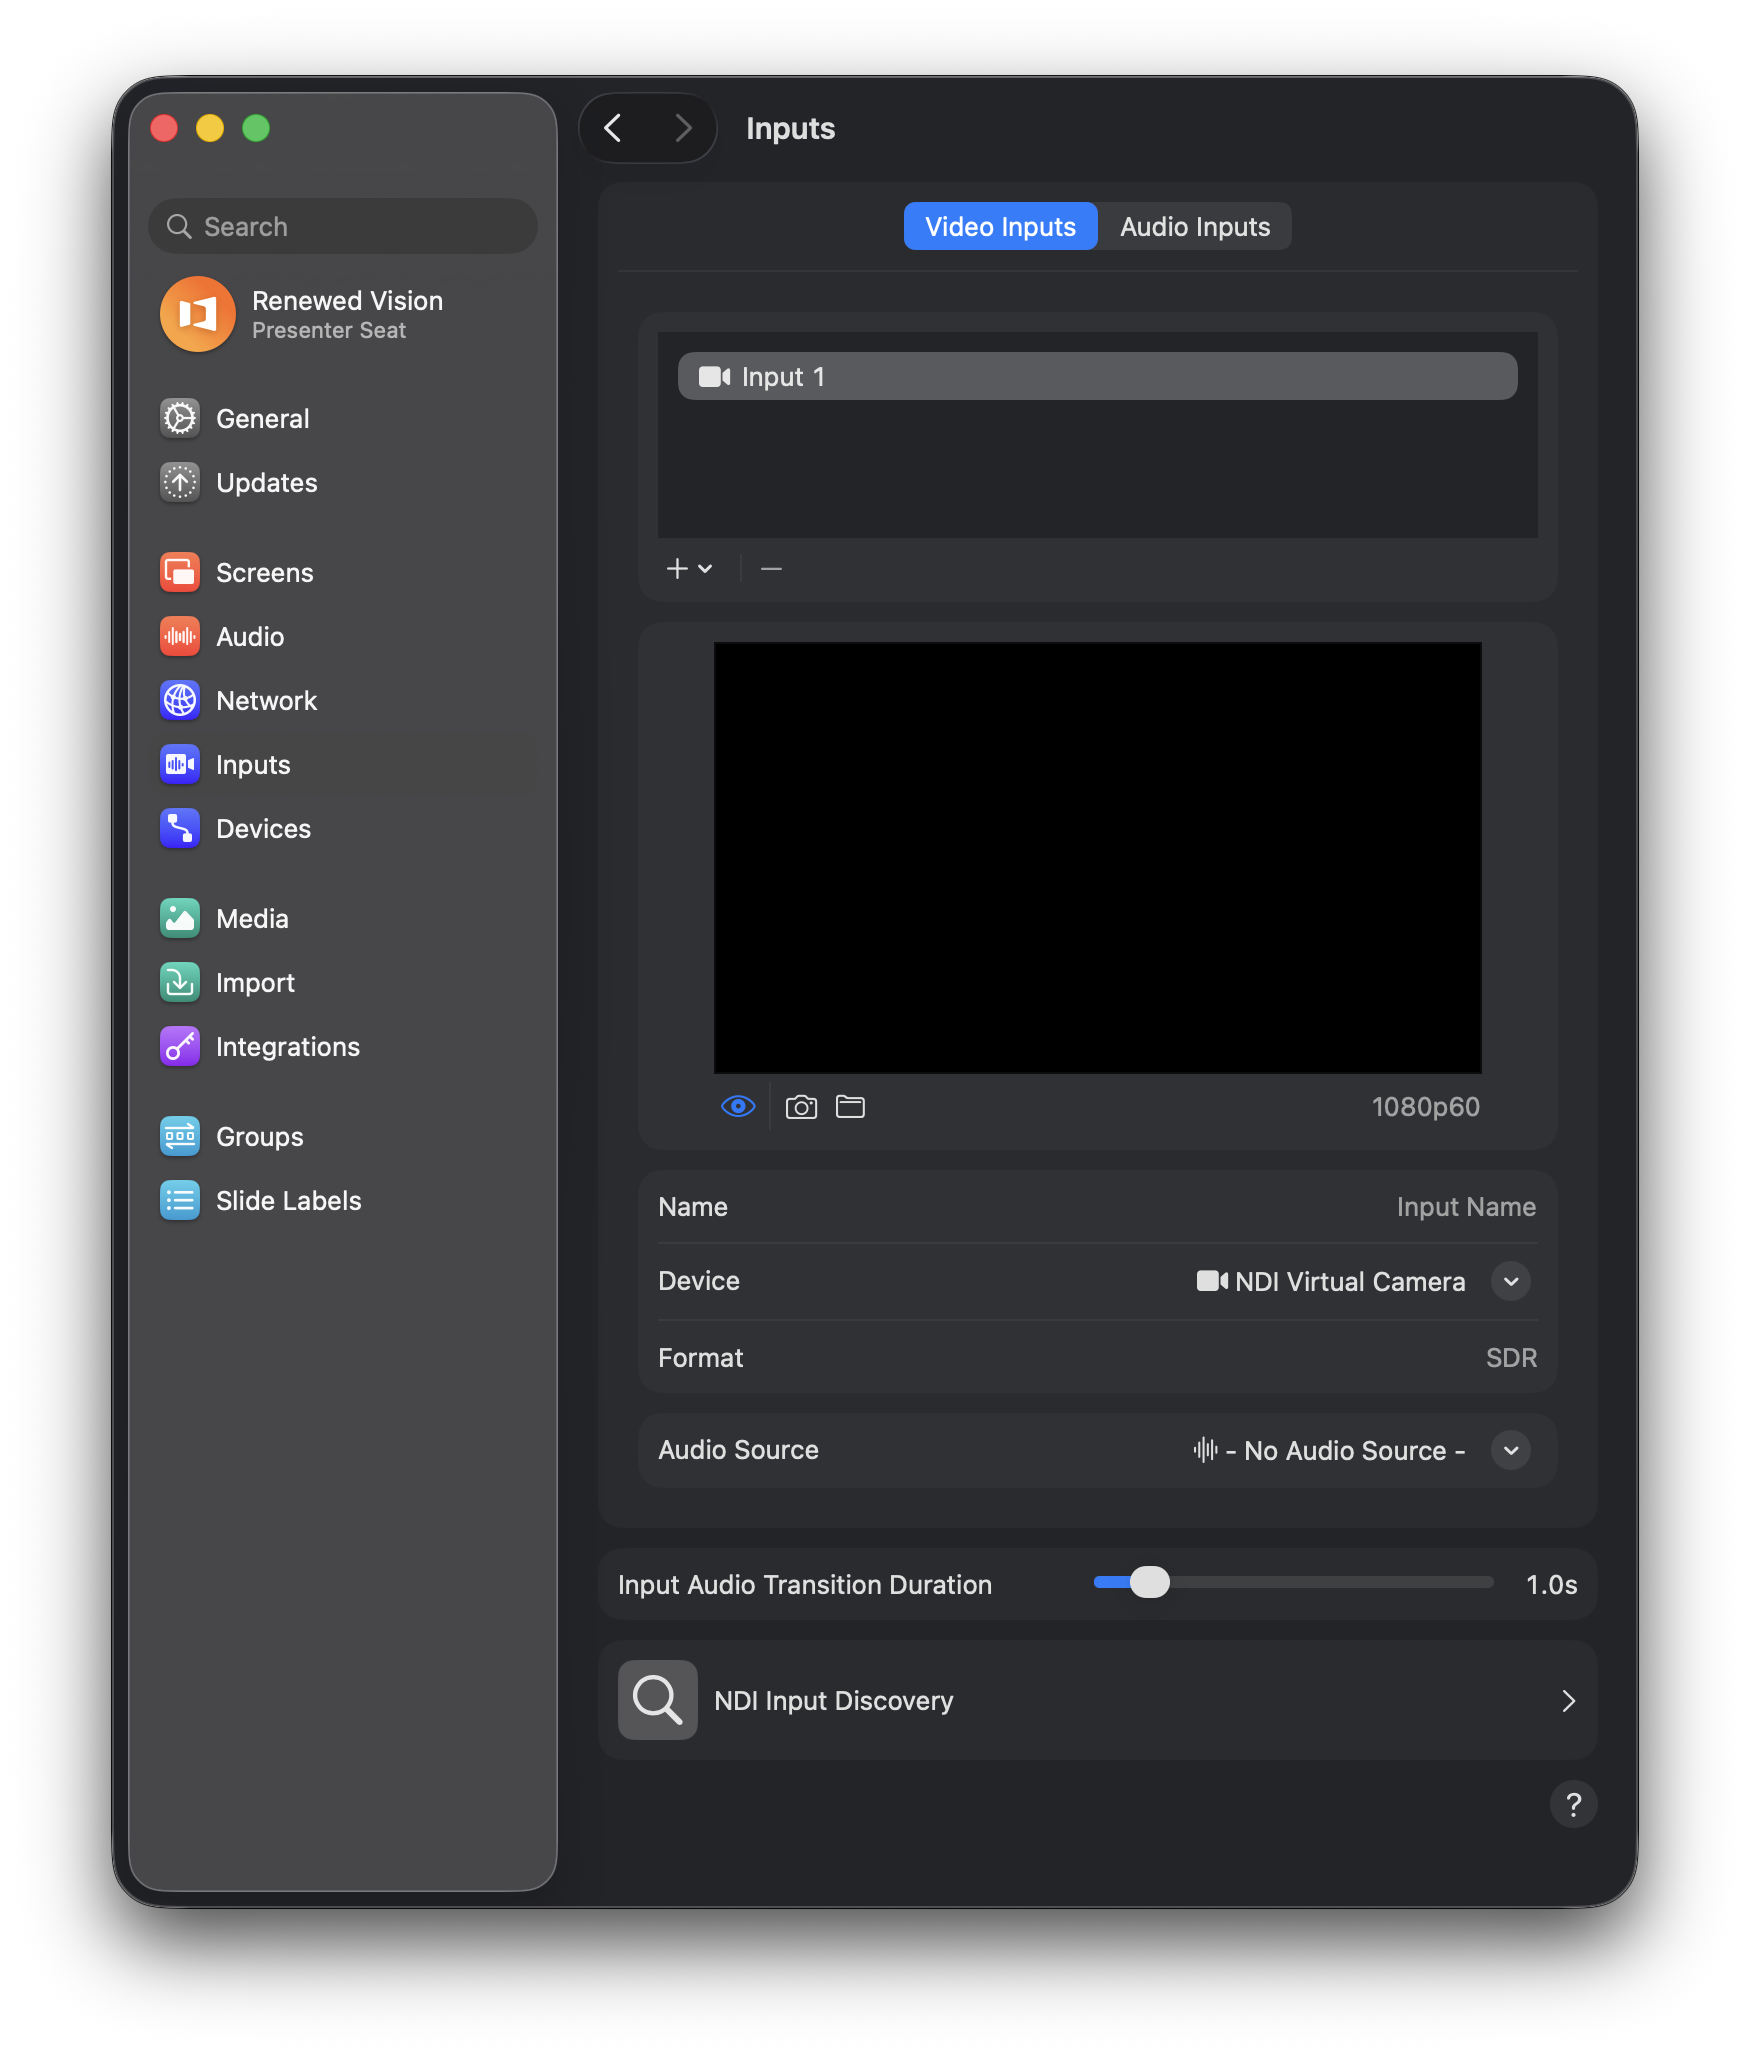Viewport: 1750px width, 2056px height.
Task: Go back with the left arrow
Action: [x=613, y=128]
